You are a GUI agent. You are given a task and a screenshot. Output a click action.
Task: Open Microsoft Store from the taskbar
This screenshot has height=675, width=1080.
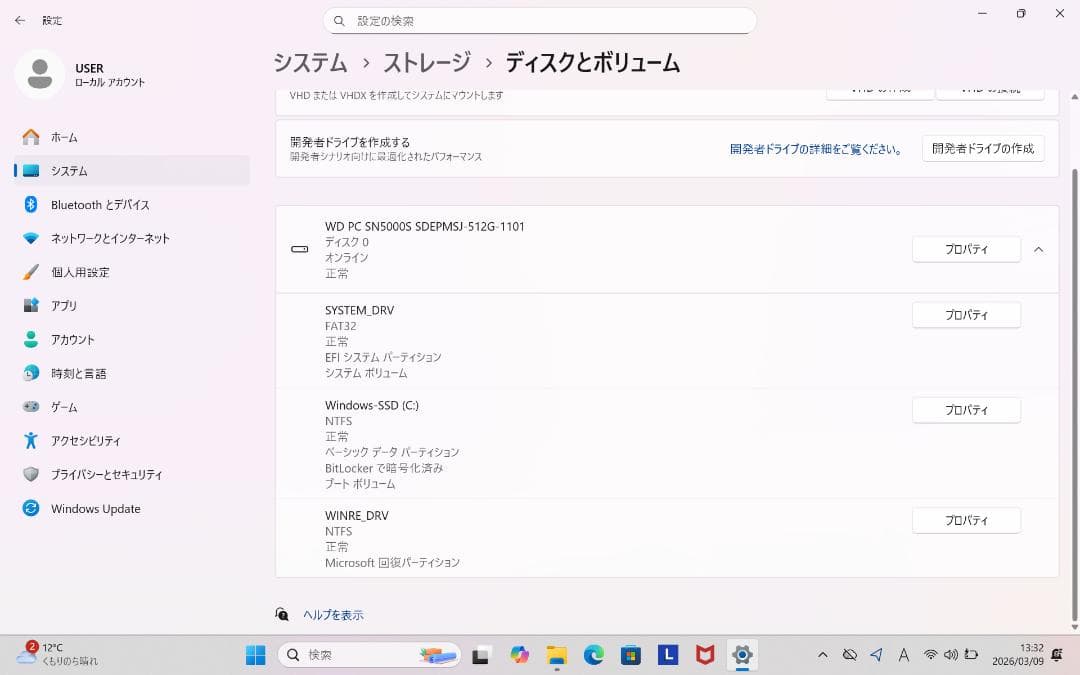tap(631, 655)
